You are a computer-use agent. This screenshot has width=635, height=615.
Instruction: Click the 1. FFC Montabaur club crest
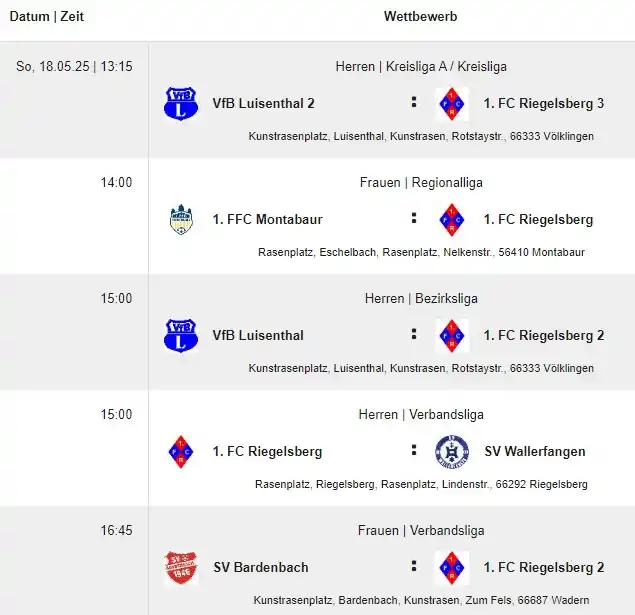[x=181, y=219]
